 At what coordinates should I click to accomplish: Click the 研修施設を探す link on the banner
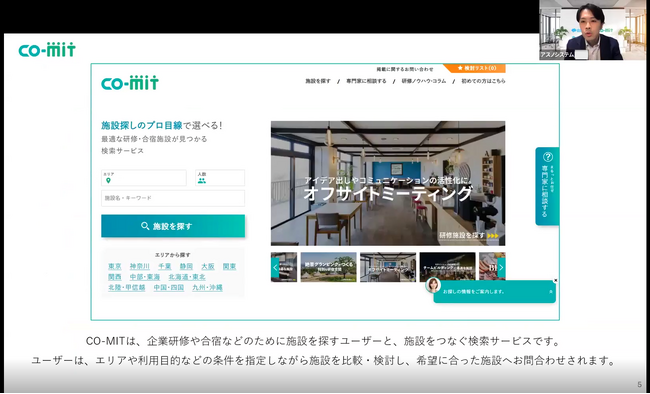[x=469, y=236]
